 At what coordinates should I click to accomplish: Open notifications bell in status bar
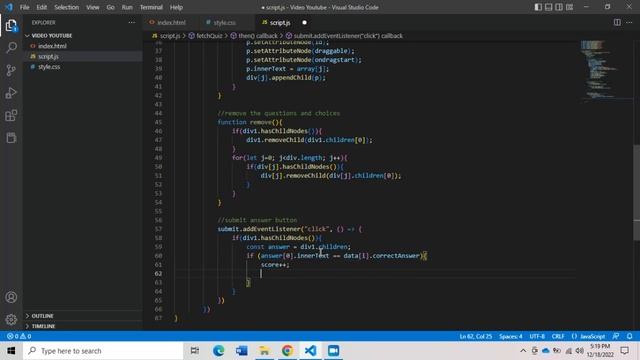coord(629,336)
